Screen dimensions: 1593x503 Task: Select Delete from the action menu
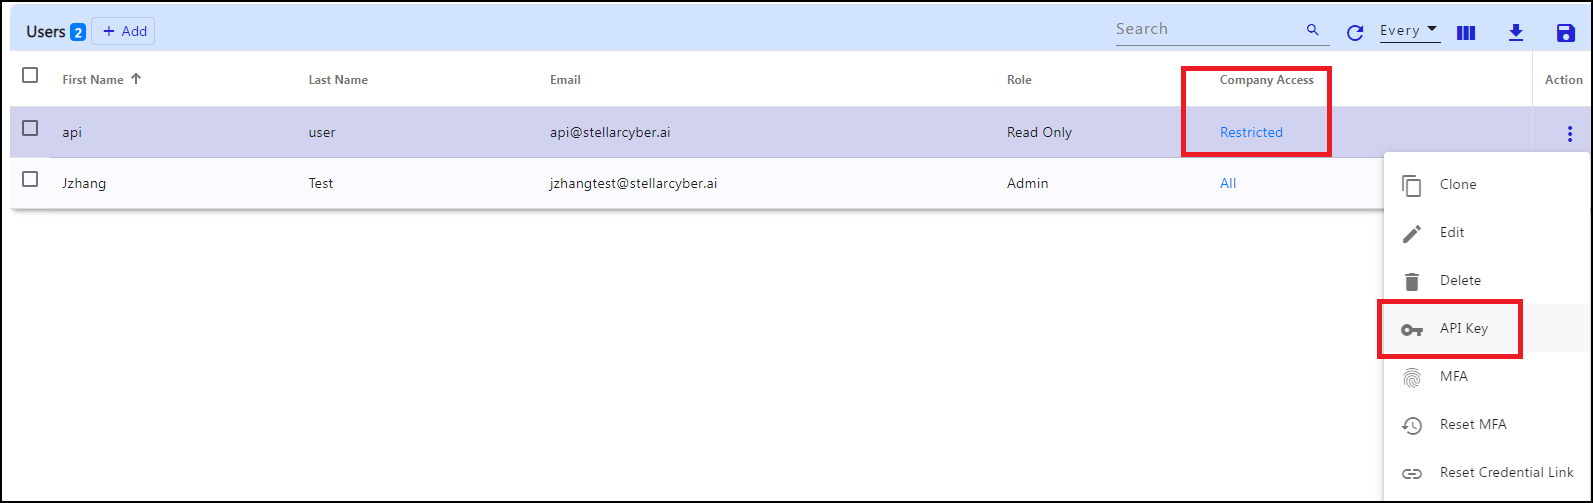click(1459, 280)
